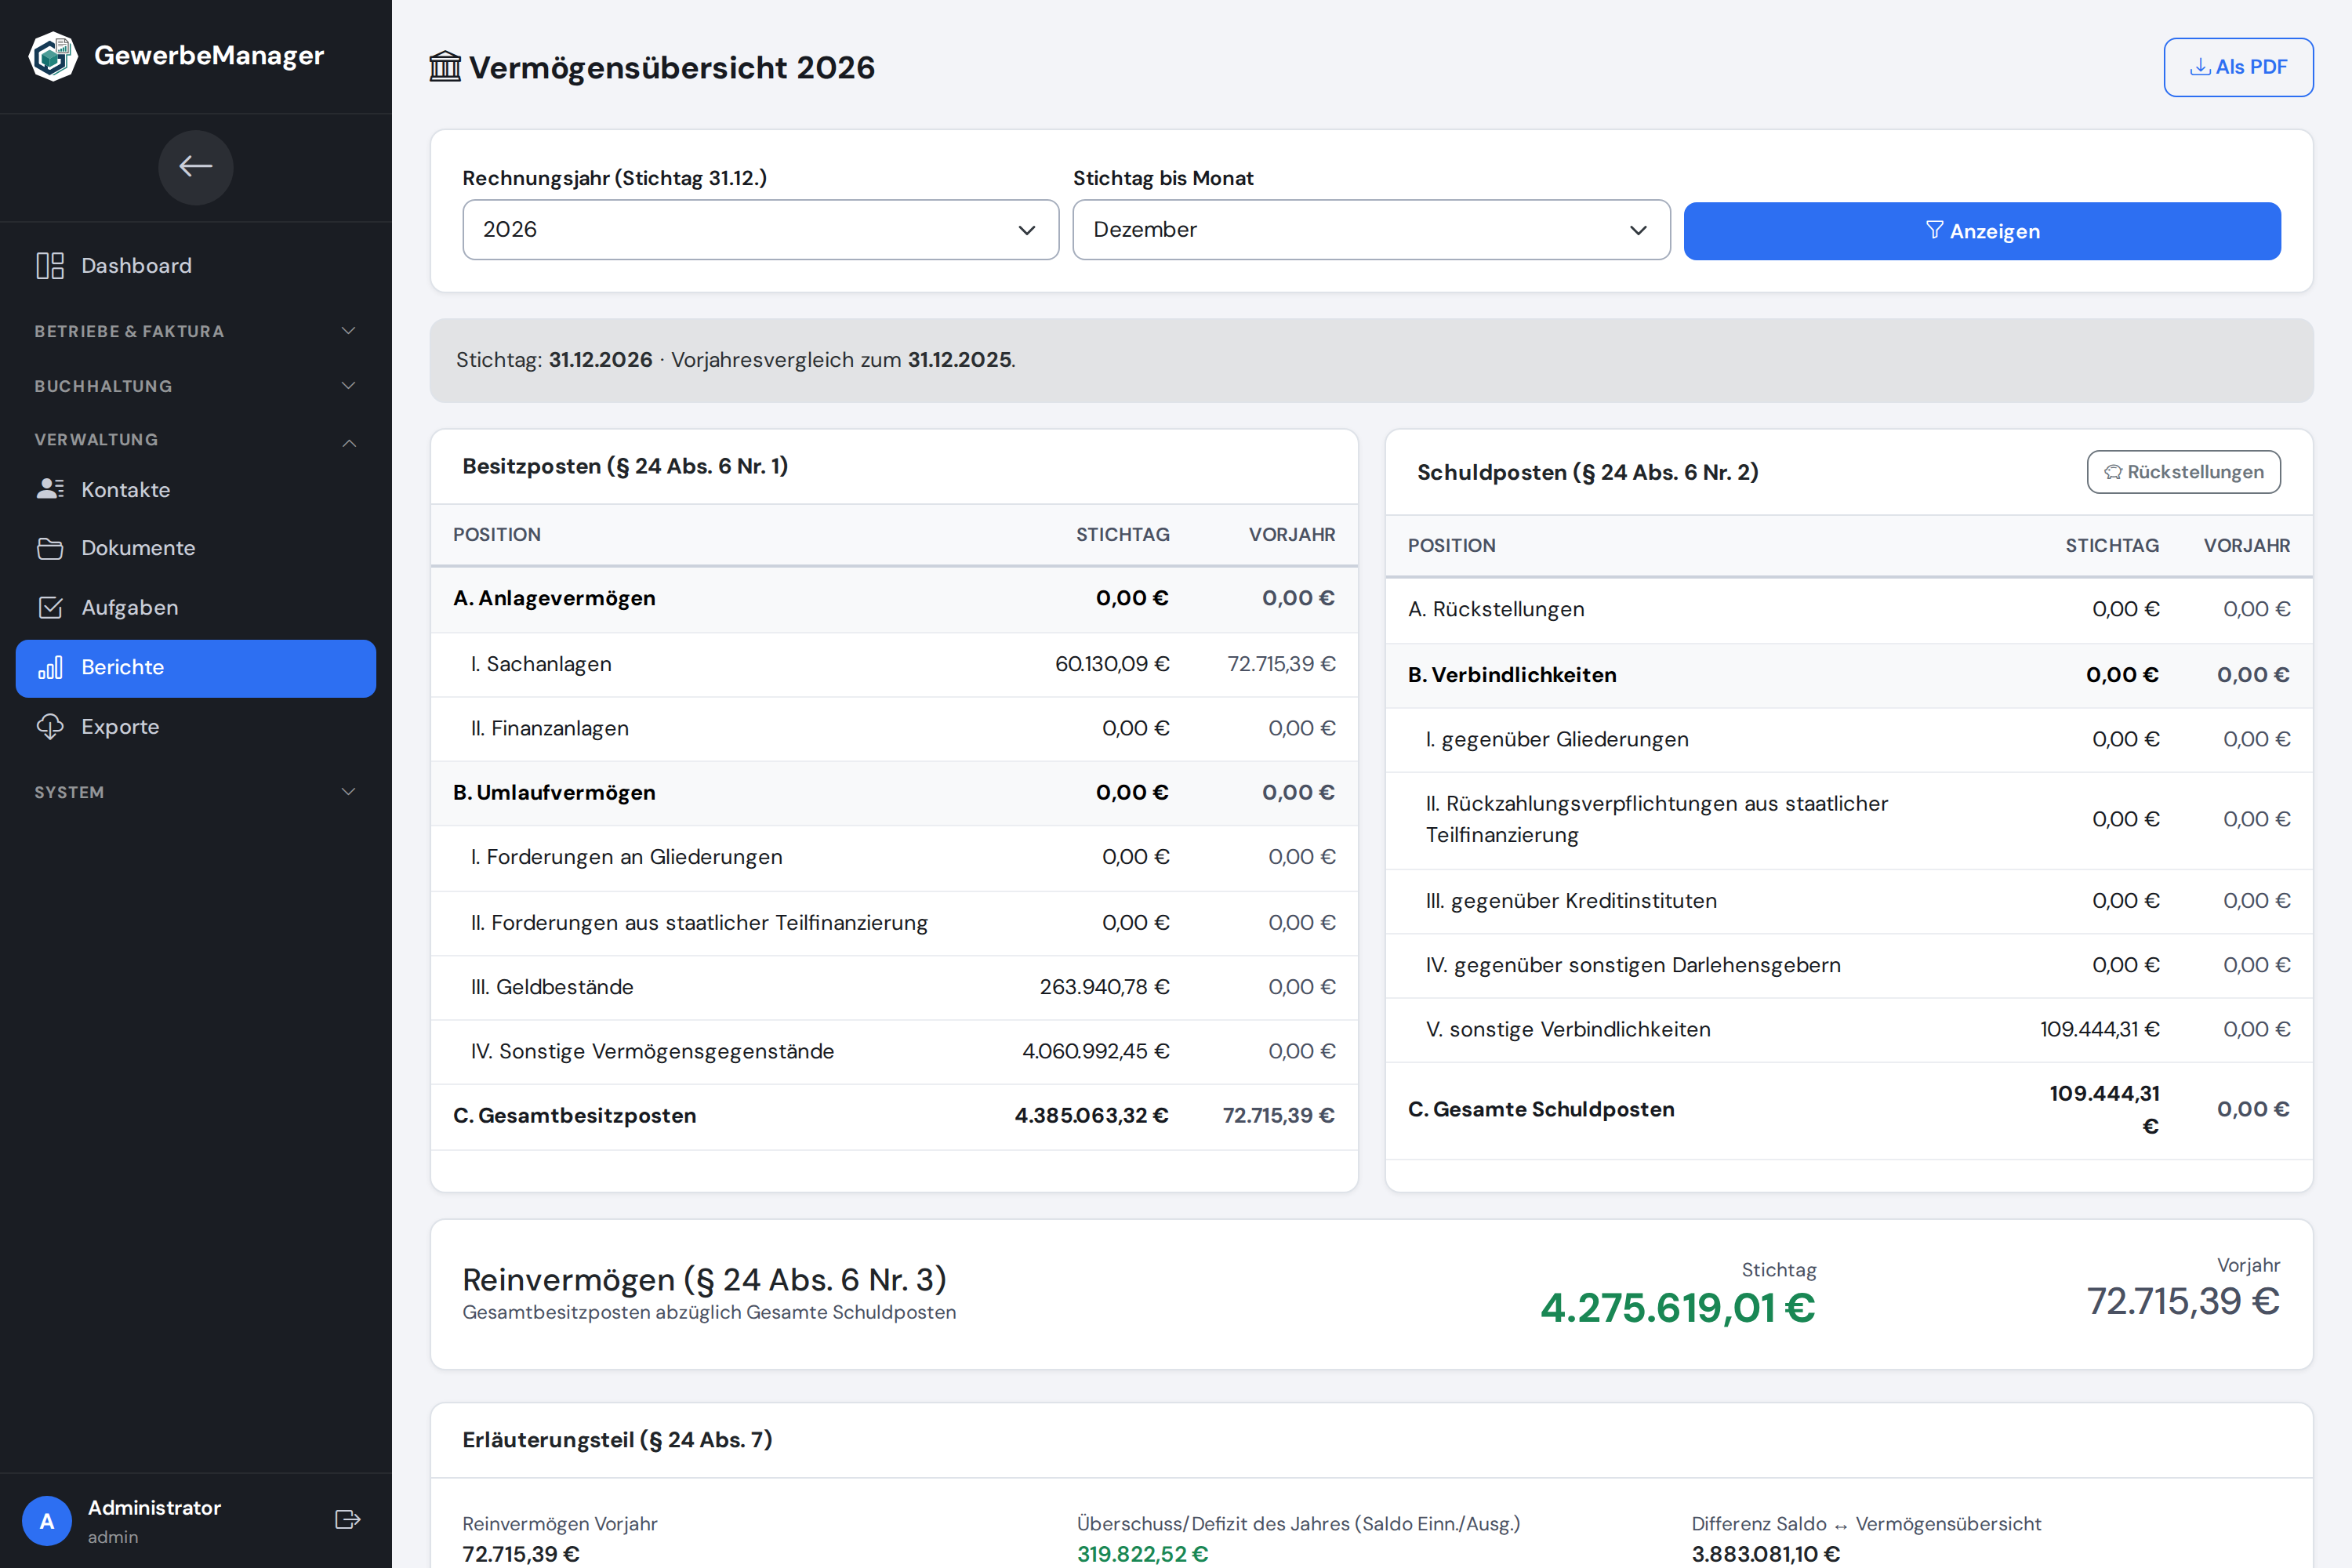
Task: Click the Sachanlagen Vorjahr value 72.715,39 €
Action: point(1281,664)
